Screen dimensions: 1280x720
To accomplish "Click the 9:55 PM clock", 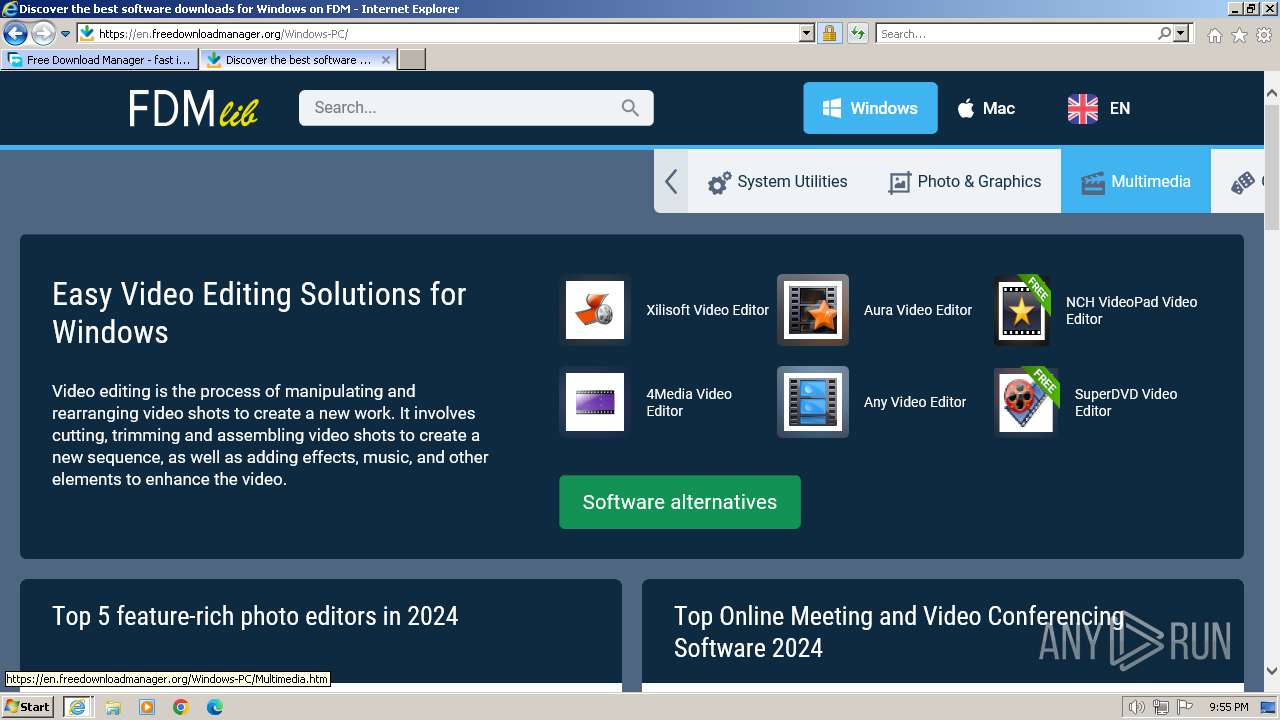I will point(1229,707).
